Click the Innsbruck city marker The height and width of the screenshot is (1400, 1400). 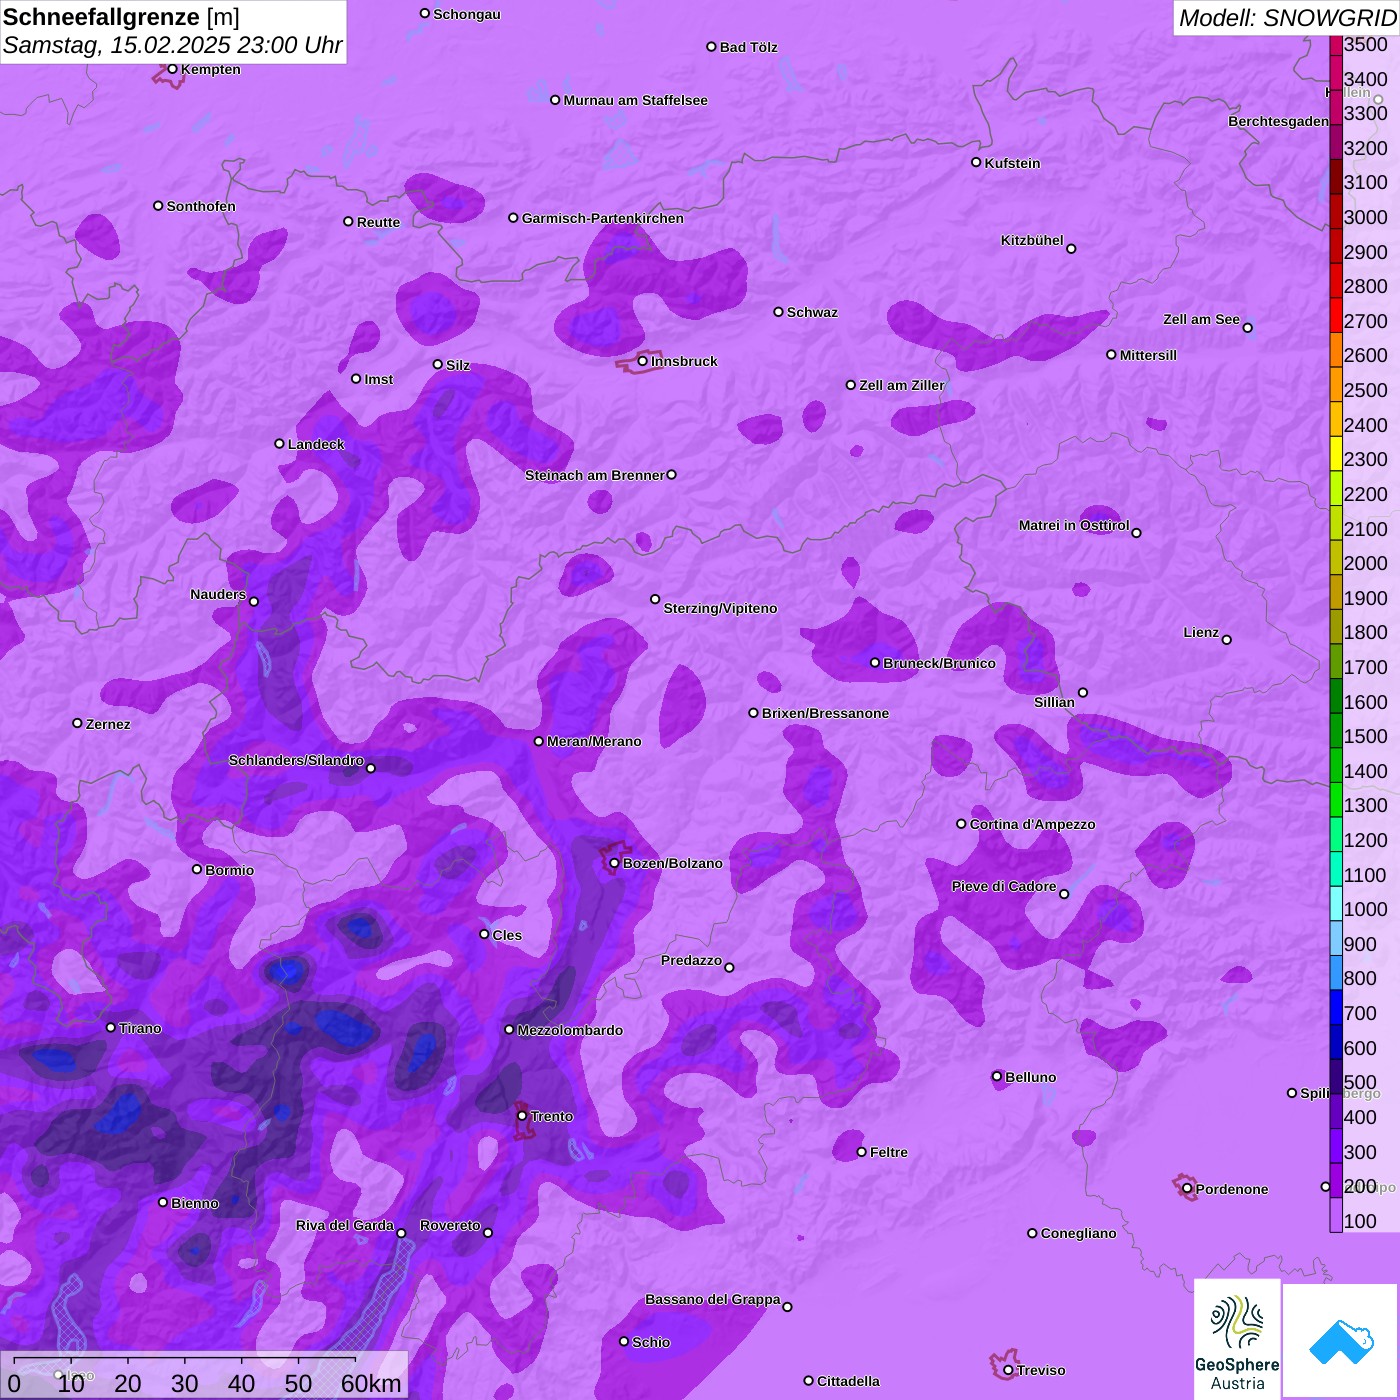click(643, 361)
